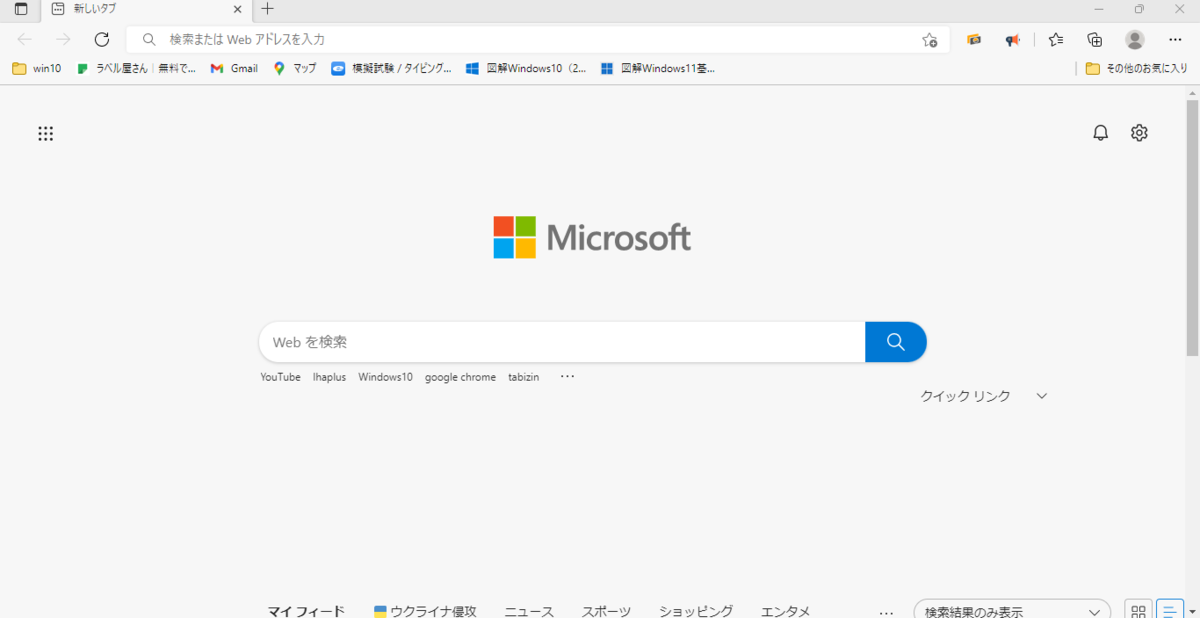
Task: Open the win10 bookmarks folder
Action: pos(36,68)
